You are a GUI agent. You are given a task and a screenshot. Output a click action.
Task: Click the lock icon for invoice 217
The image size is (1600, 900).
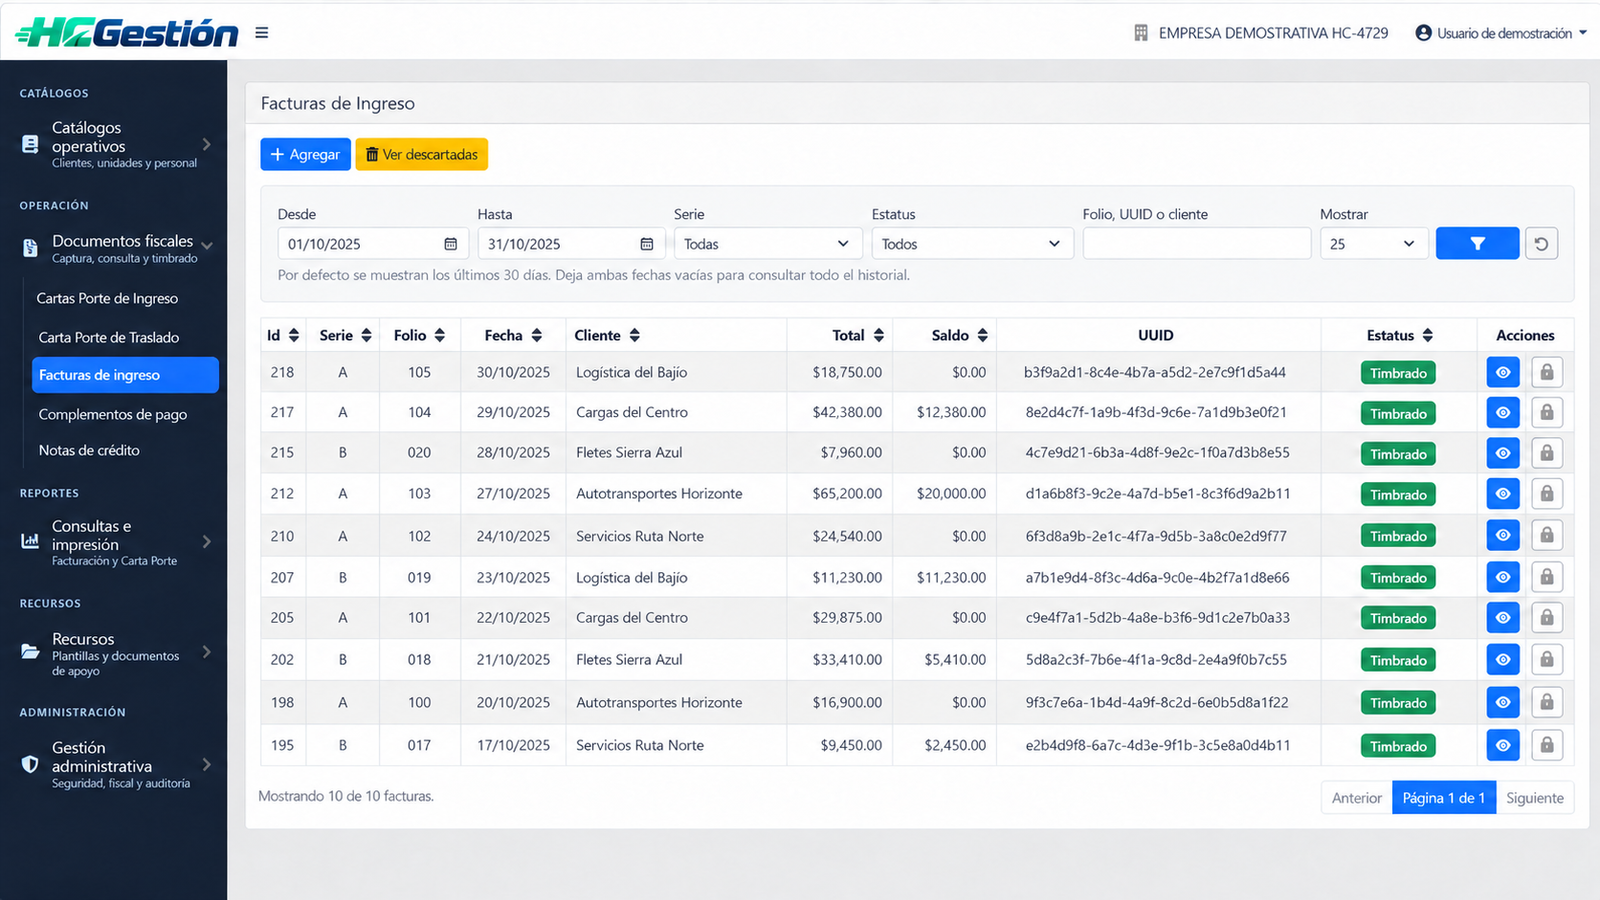1547,412
